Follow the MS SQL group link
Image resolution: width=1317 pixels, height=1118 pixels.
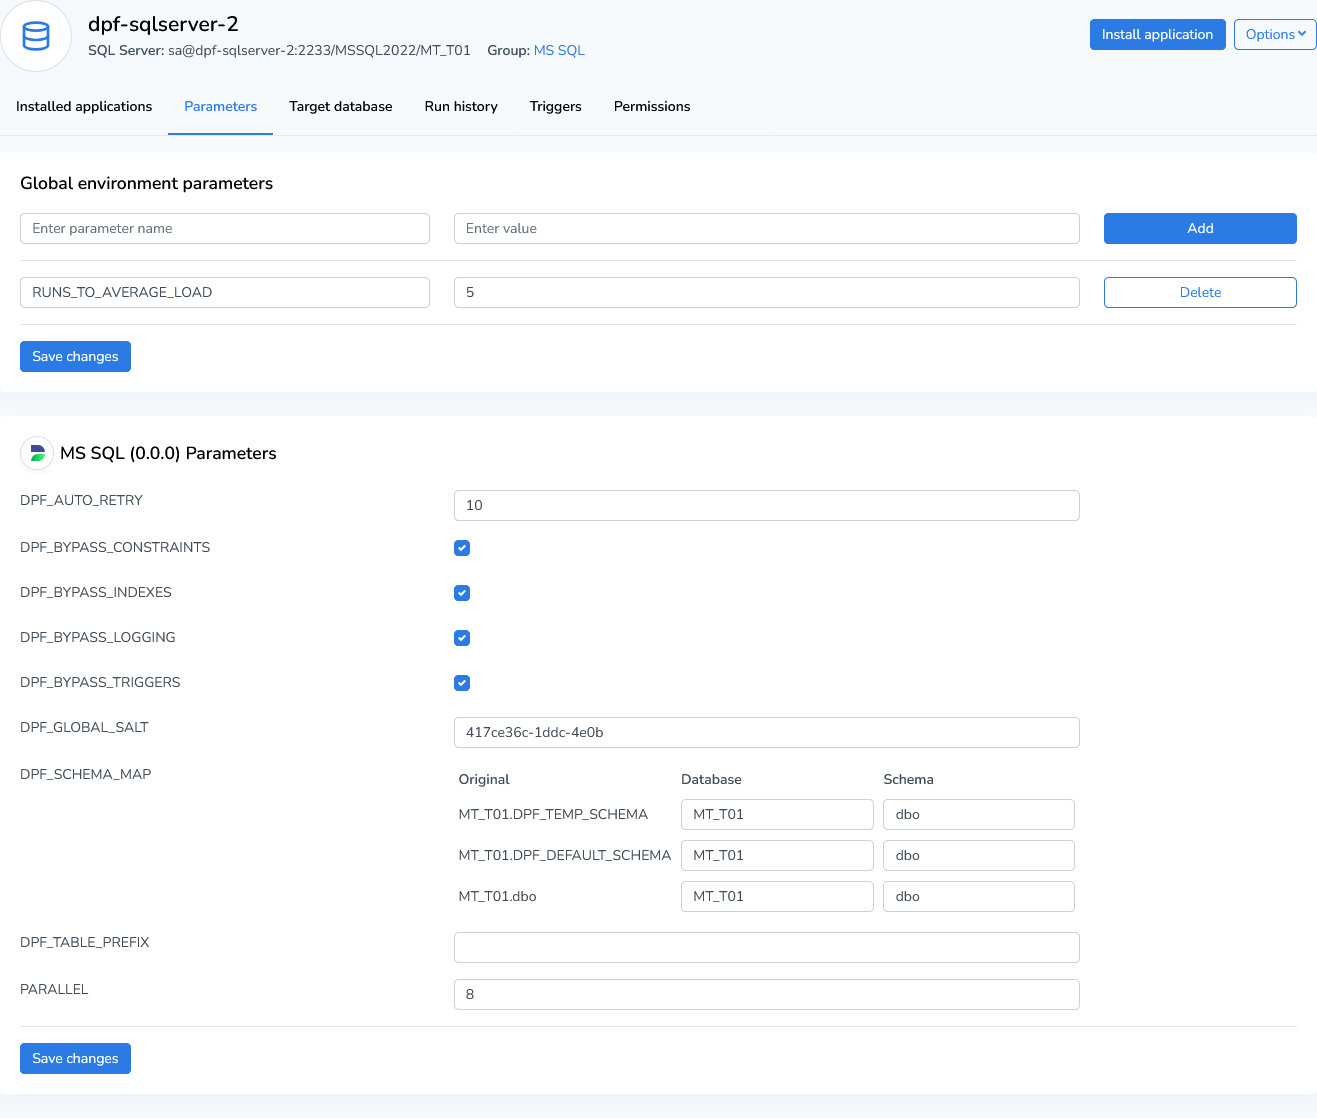[x=559, y=50]
